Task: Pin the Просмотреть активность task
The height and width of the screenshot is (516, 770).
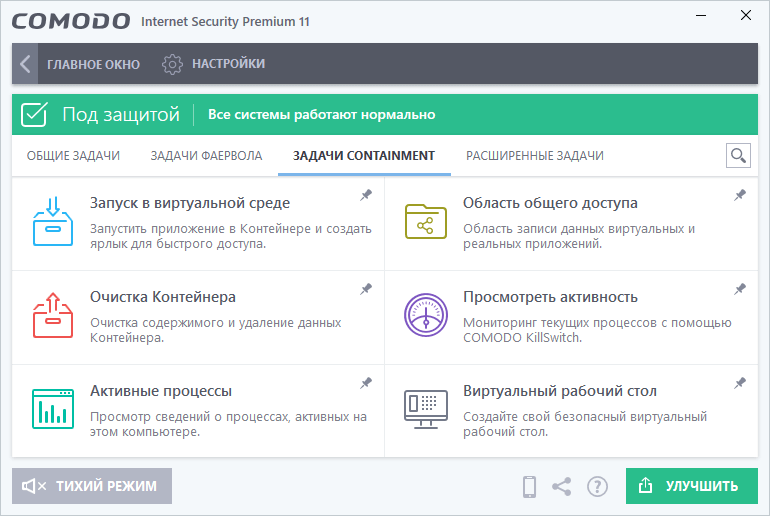Action: coord(740,289)
